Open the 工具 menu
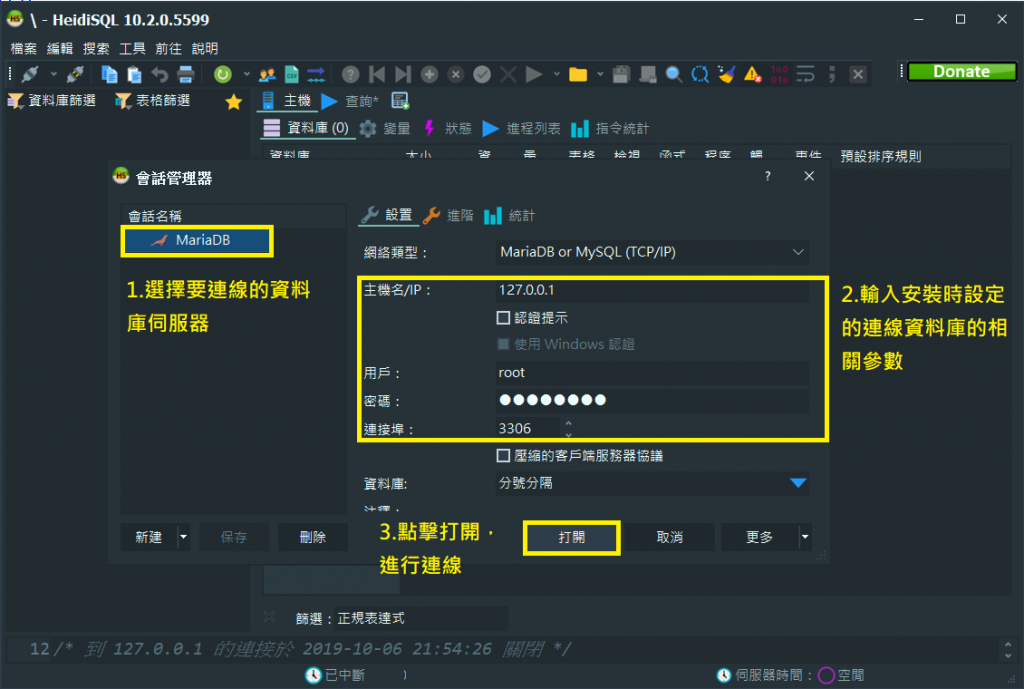This screenshot has width=1024, height=689. [133, 48]
